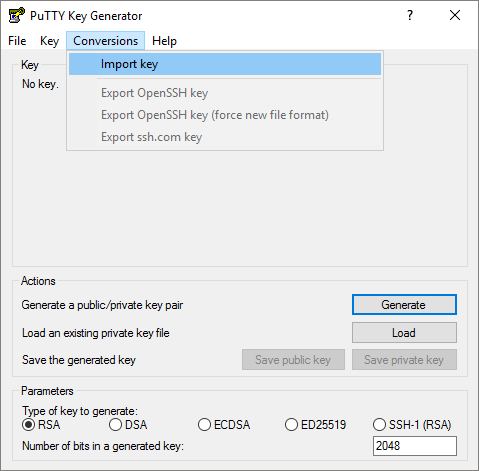Image resolution: width=479 pixels, height=471 pixels.
Task: Click the Load button
Action: click(404, 333)
